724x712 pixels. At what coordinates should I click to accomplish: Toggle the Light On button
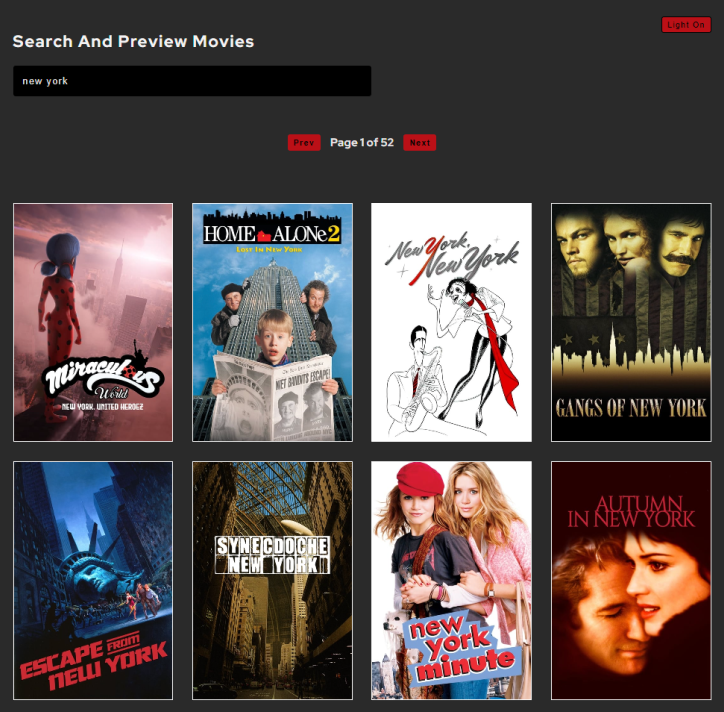click(x=686, y=25)
